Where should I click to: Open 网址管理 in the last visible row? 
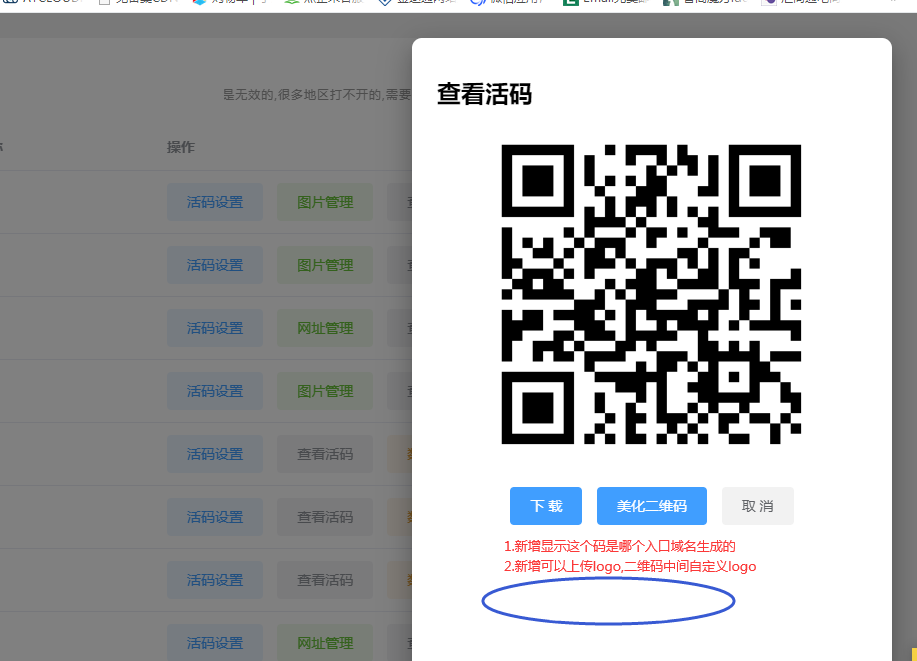click(x=325, y=643)
